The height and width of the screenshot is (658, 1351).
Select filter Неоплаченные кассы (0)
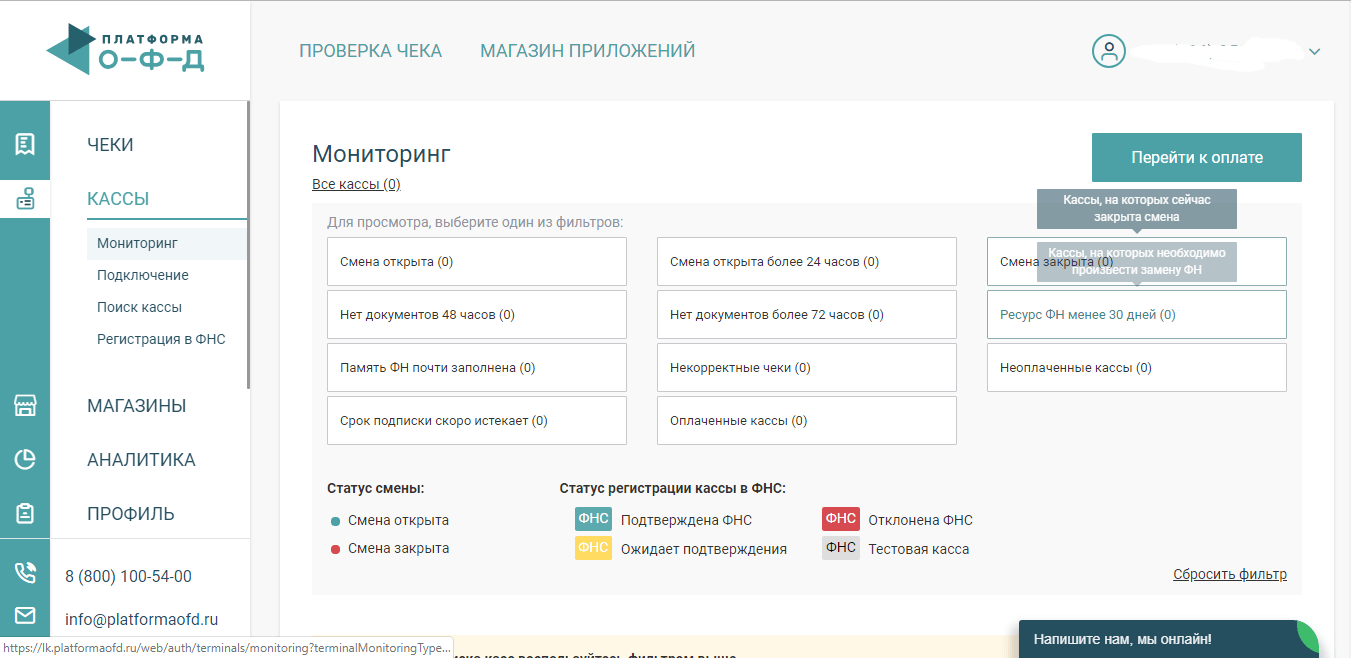[1136, 368]
